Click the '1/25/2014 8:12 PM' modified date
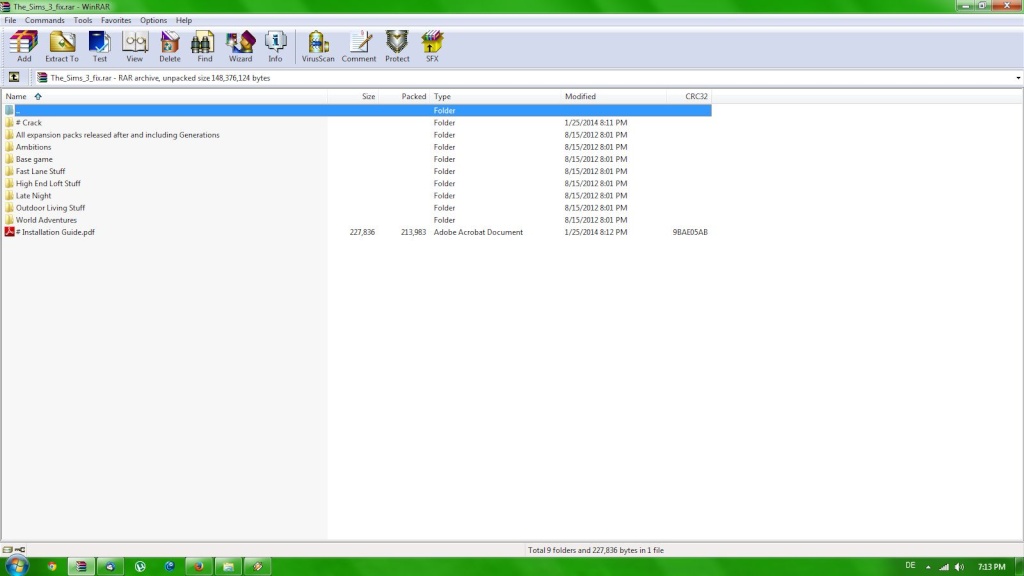This screenshot has height=576, width=1024. [x=596, y=232]
